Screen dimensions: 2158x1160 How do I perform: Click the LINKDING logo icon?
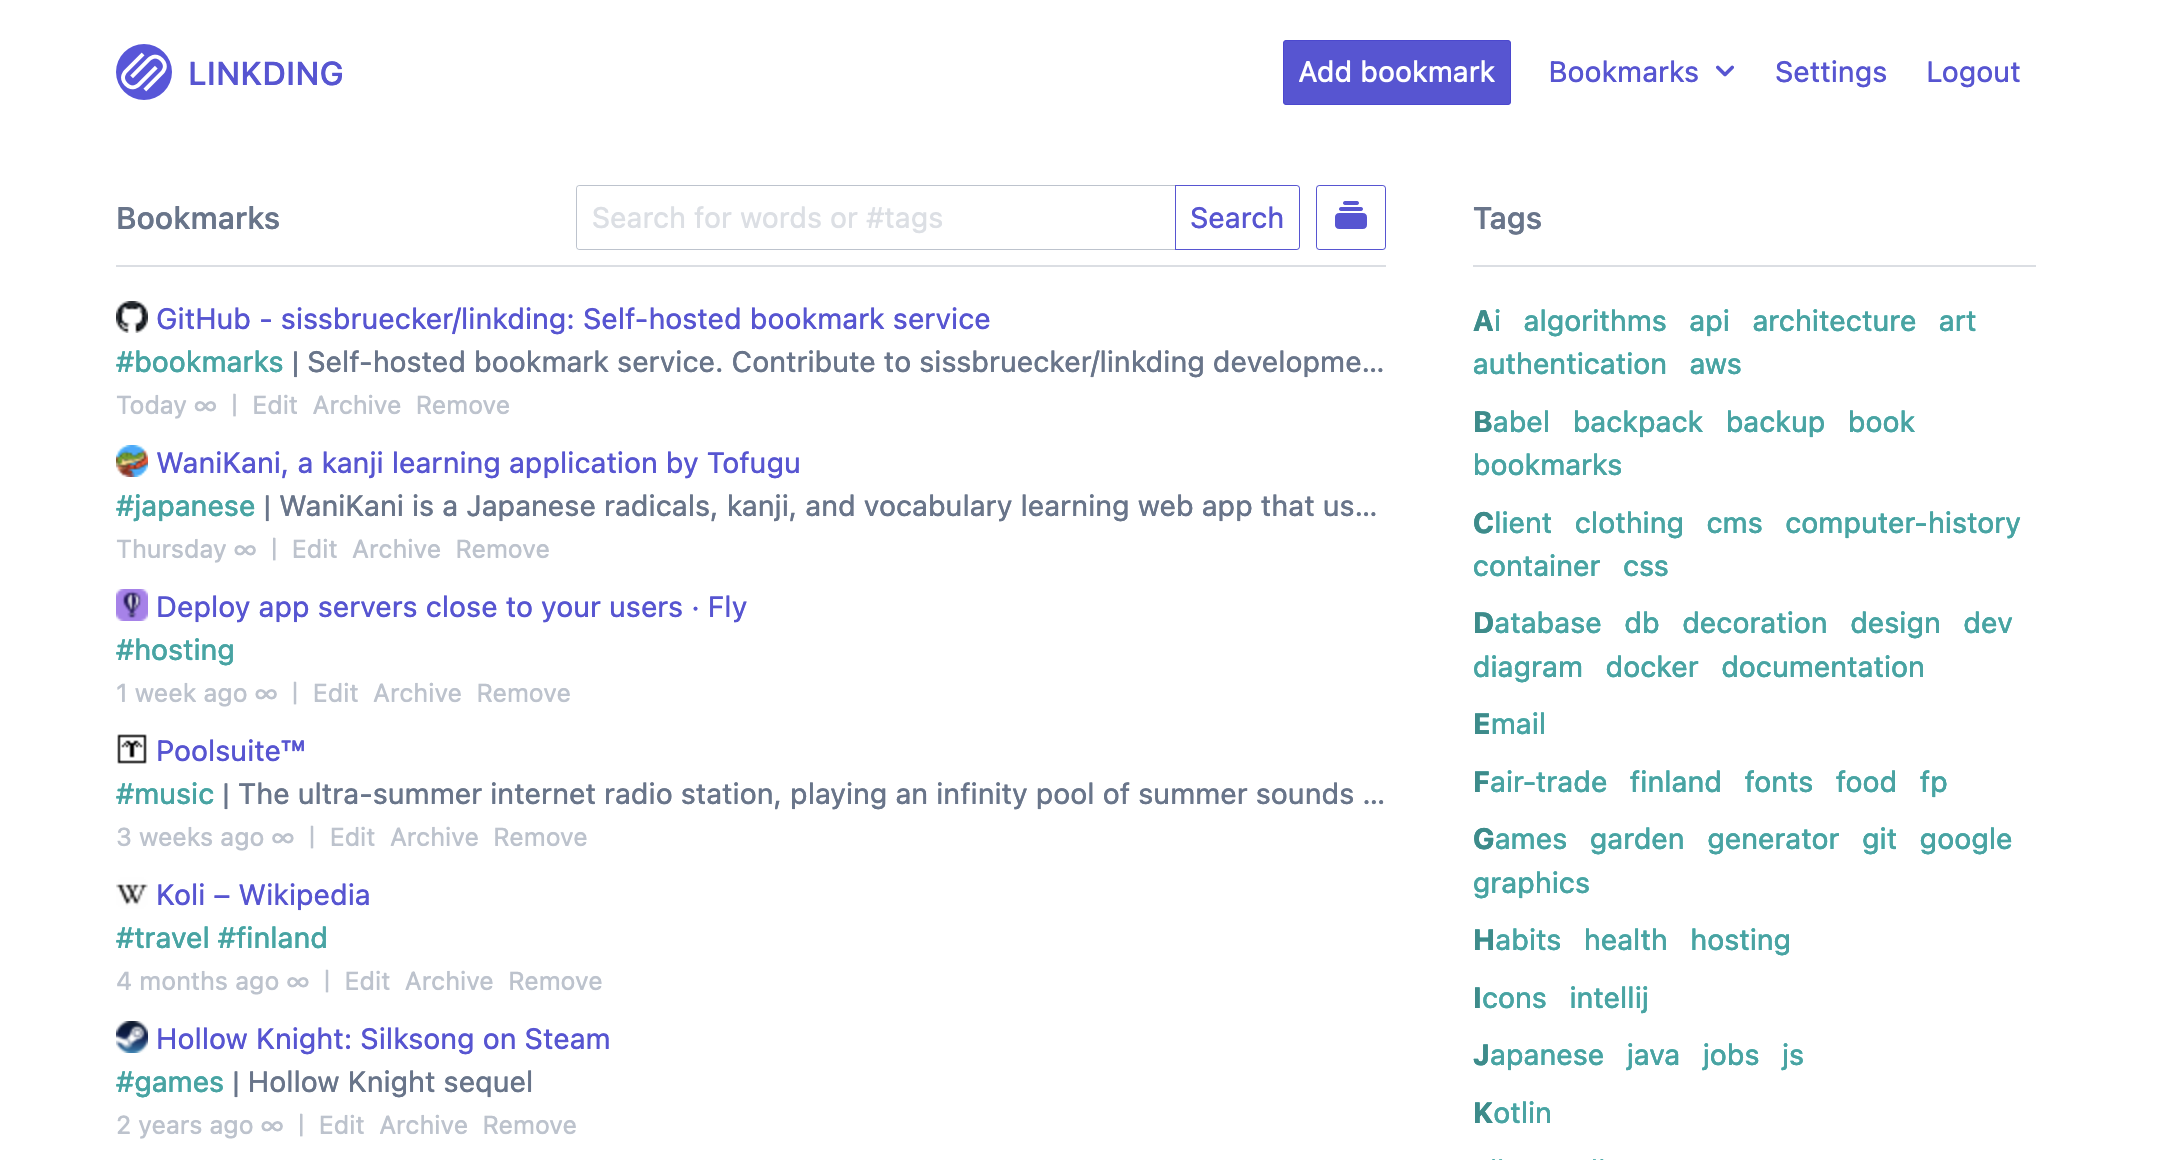[144, 71]
